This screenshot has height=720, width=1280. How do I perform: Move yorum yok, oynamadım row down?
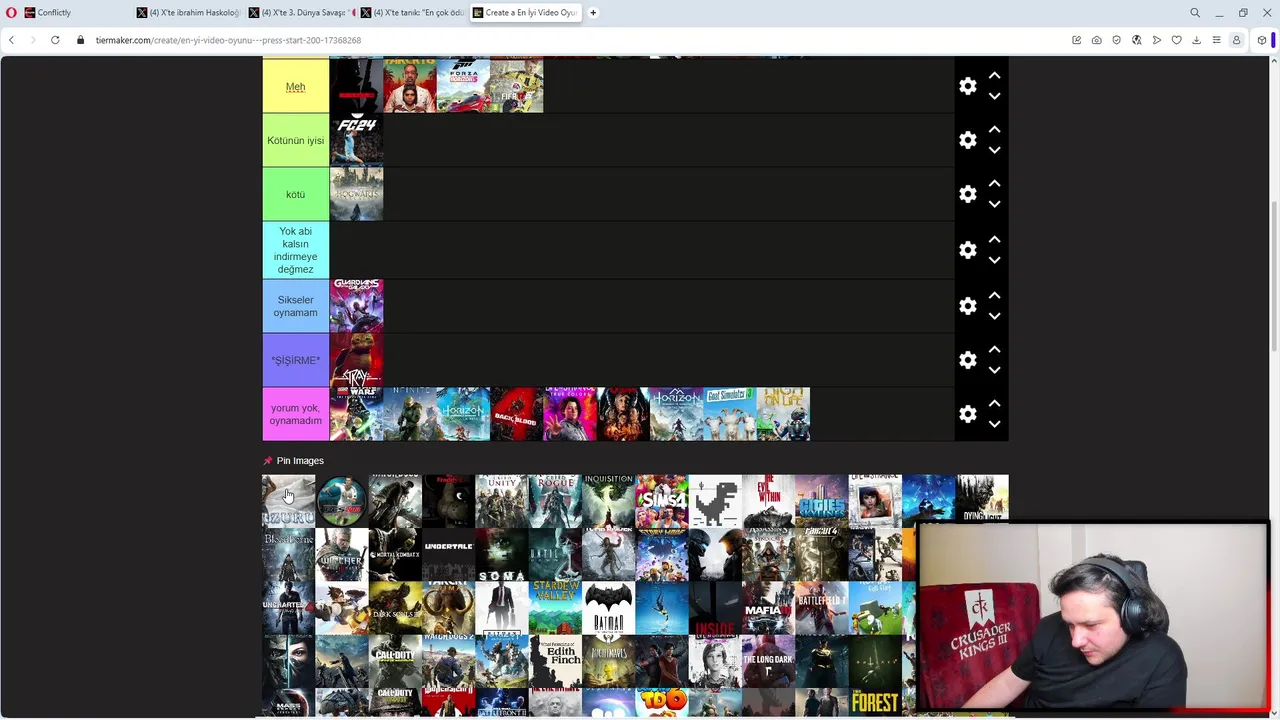pyautogui.click(x=994, y=424)
